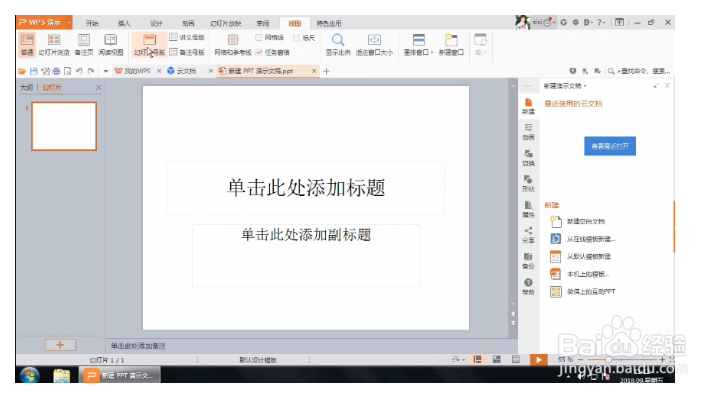Open the 插入 (Insert) ribbon tab

124,23
